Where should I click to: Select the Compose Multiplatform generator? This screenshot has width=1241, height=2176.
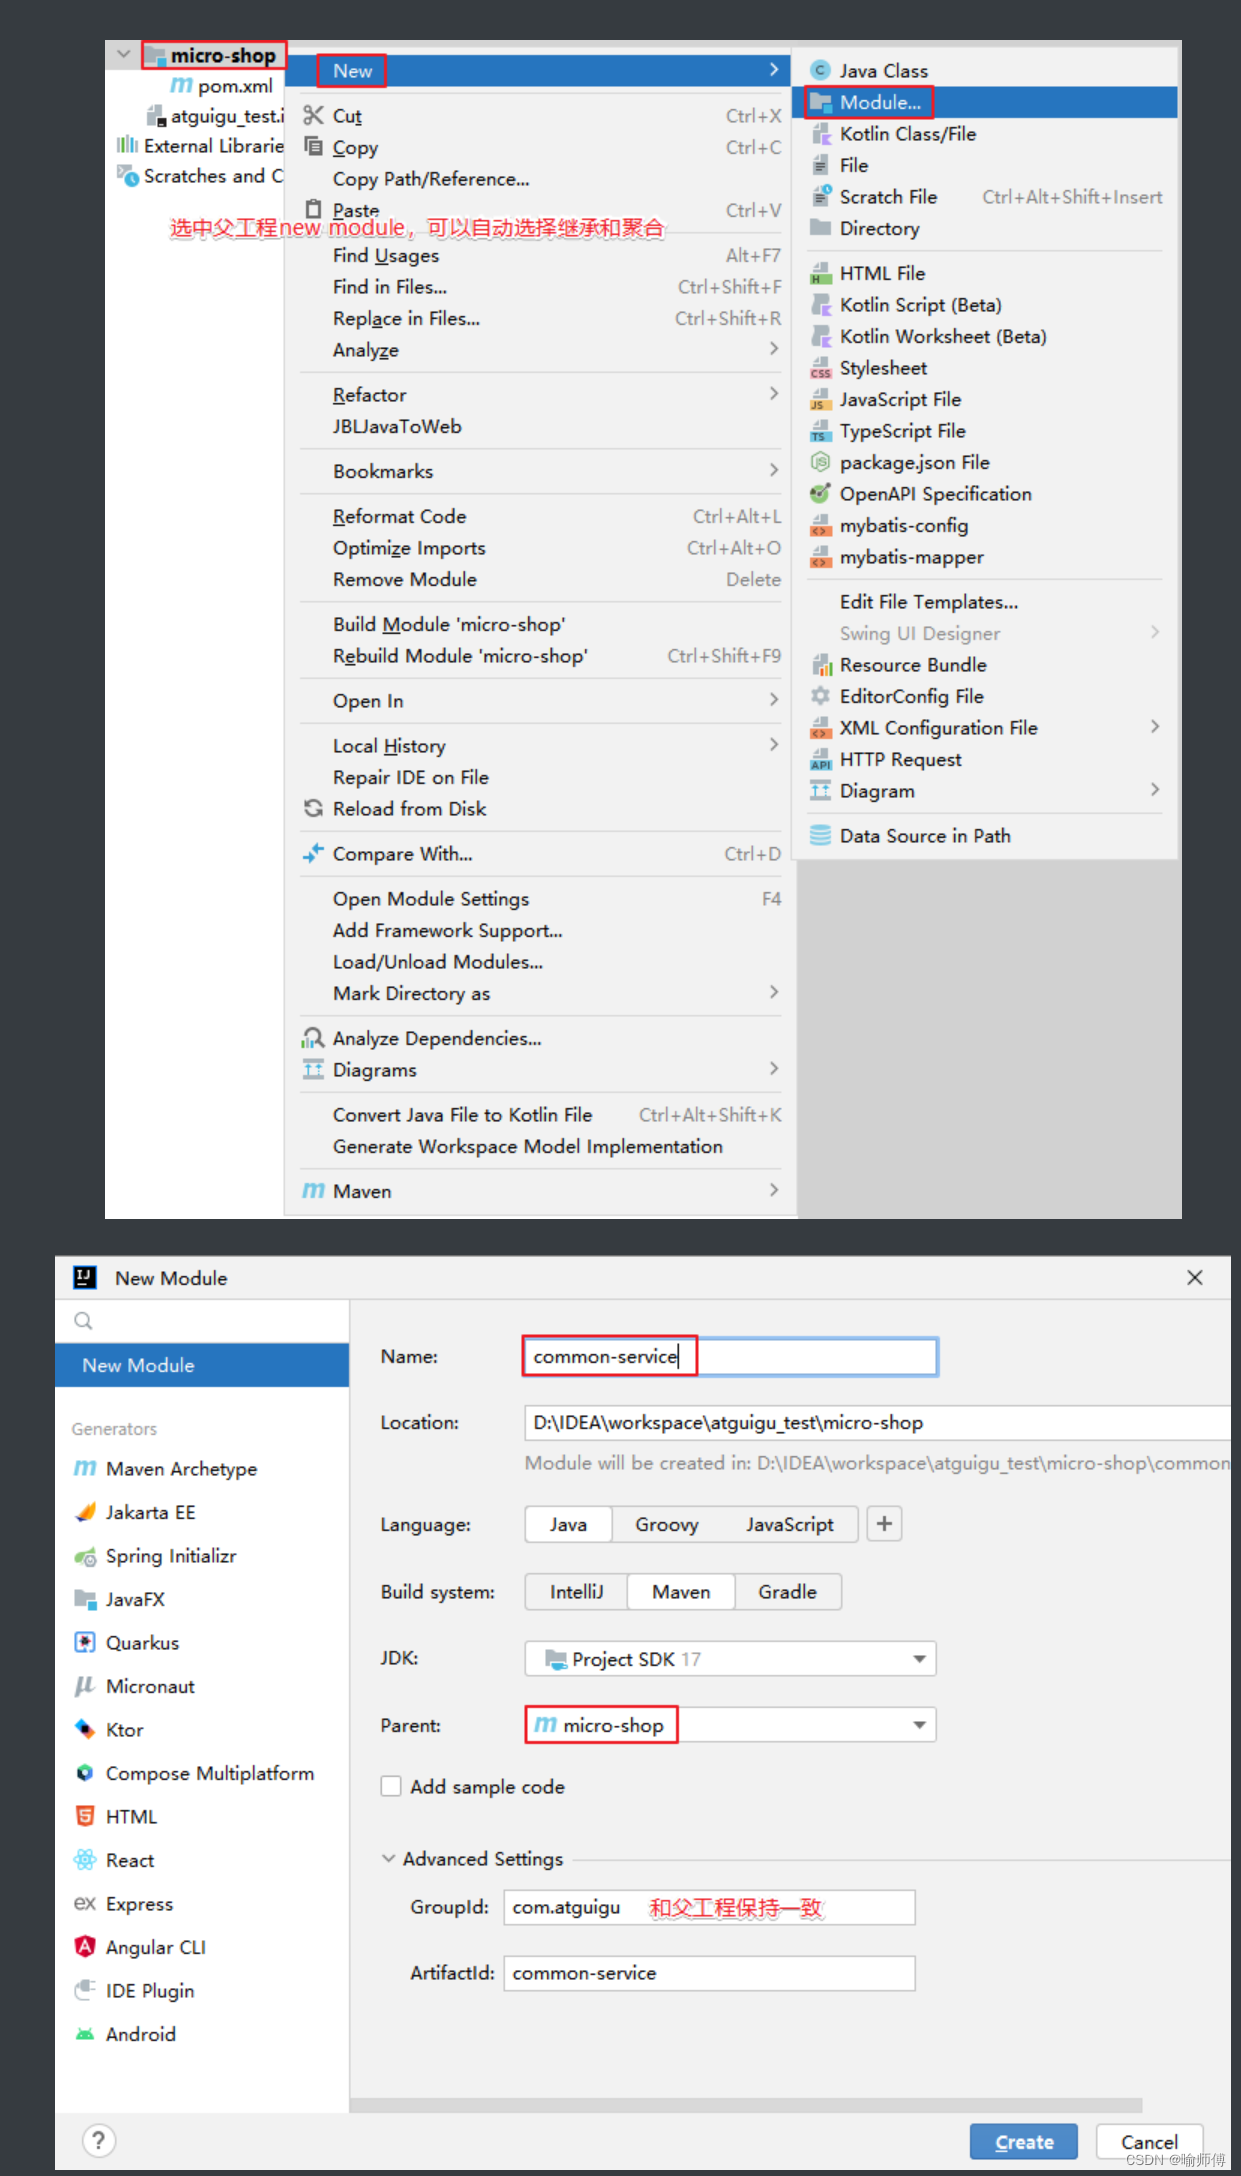point(202,1773)
